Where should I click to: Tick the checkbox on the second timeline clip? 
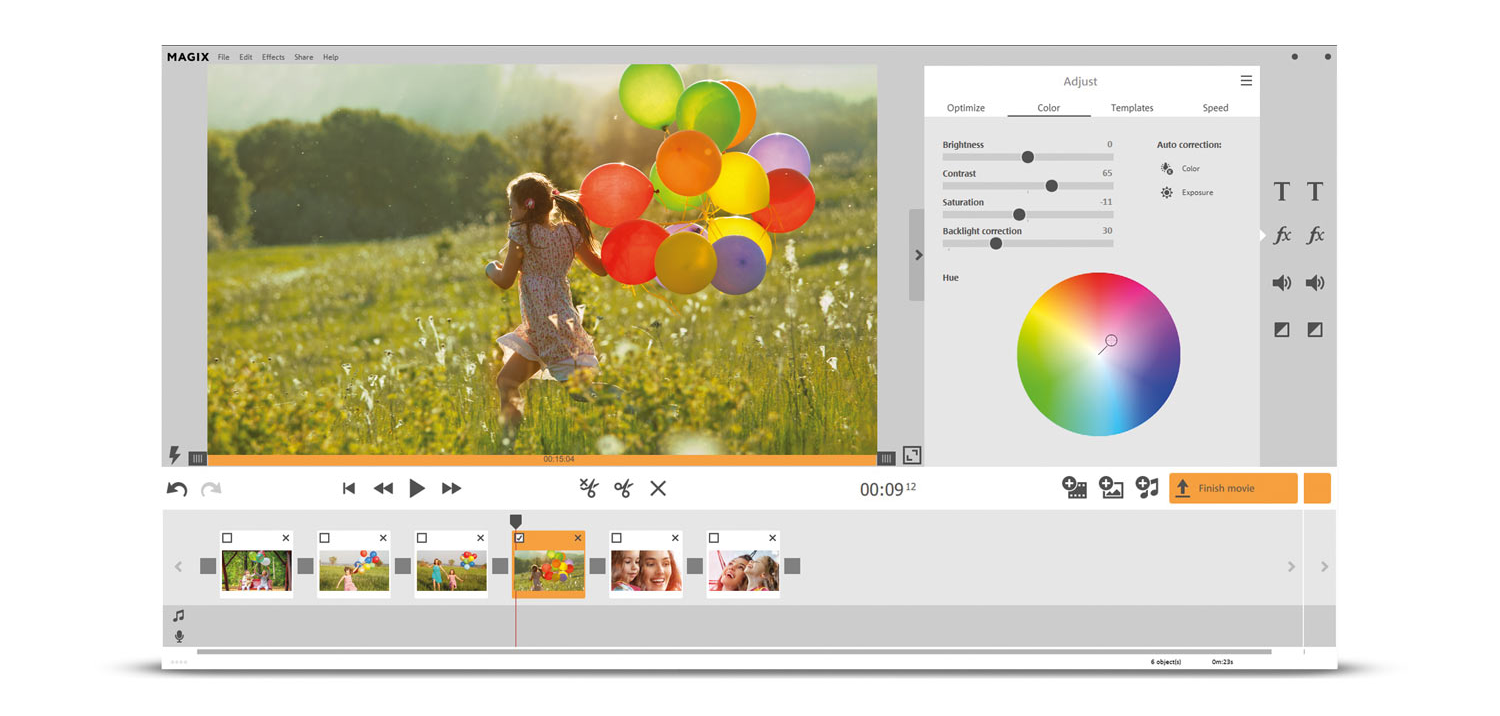tap(324, 538)
